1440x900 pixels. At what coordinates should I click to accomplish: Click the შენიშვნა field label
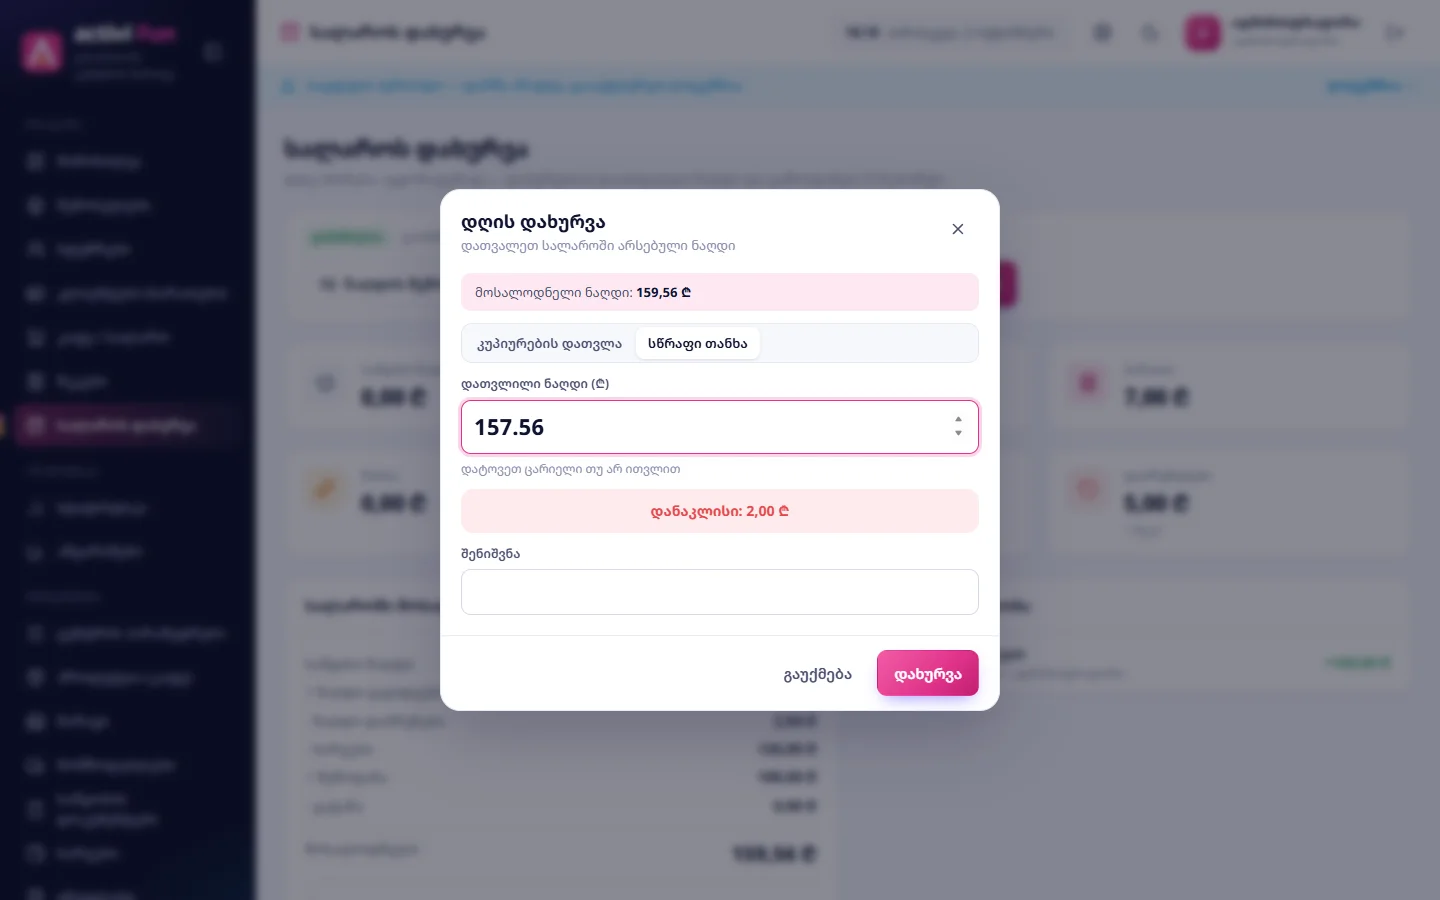490,554
